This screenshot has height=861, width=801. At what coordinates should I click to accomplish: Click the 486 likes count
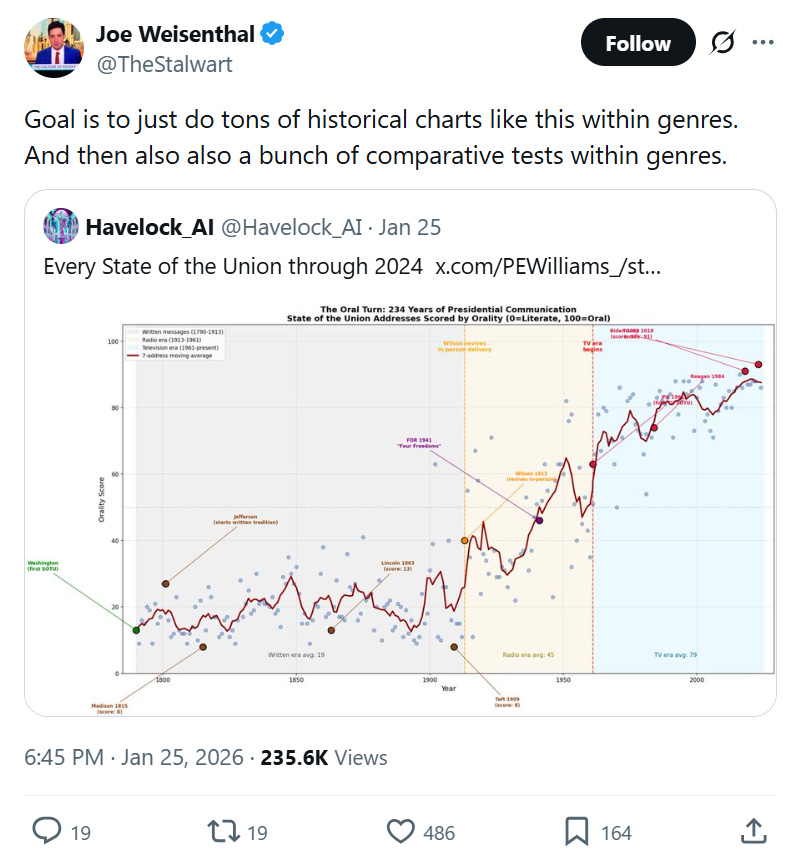pos(439,833)
